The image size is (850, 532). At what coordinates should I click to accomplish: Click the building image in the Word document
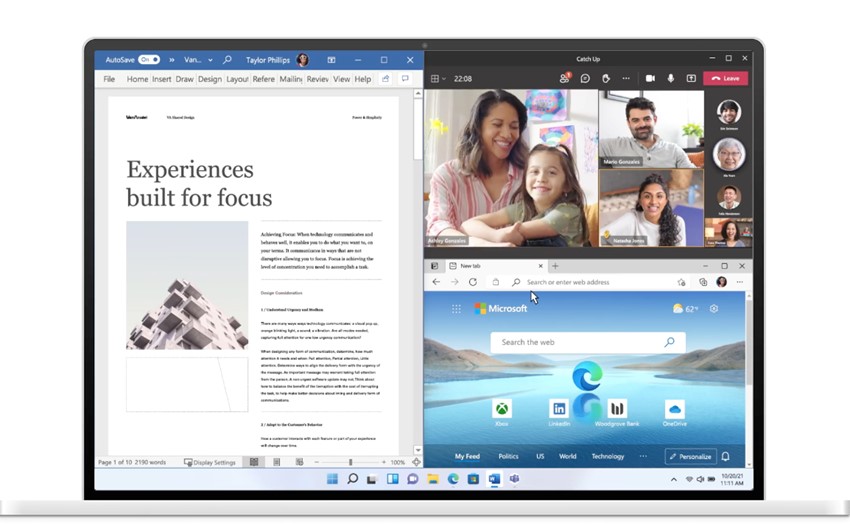(x=187, y=285)
